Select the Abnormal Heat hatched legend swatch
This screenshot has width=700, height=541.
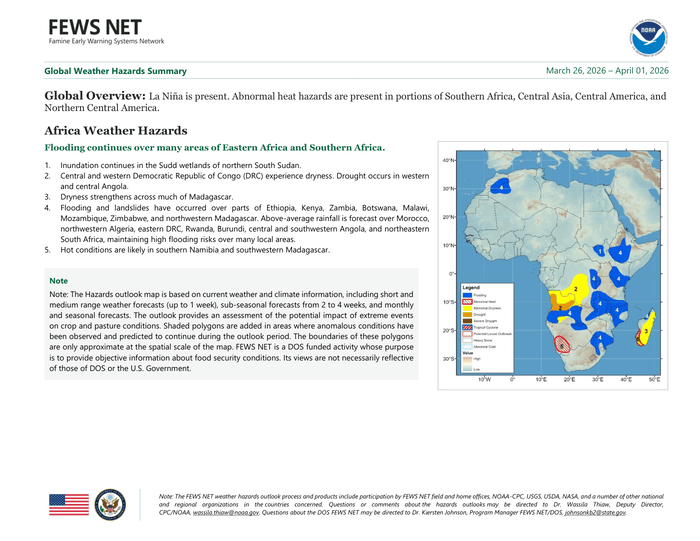(x=467, y=301)
